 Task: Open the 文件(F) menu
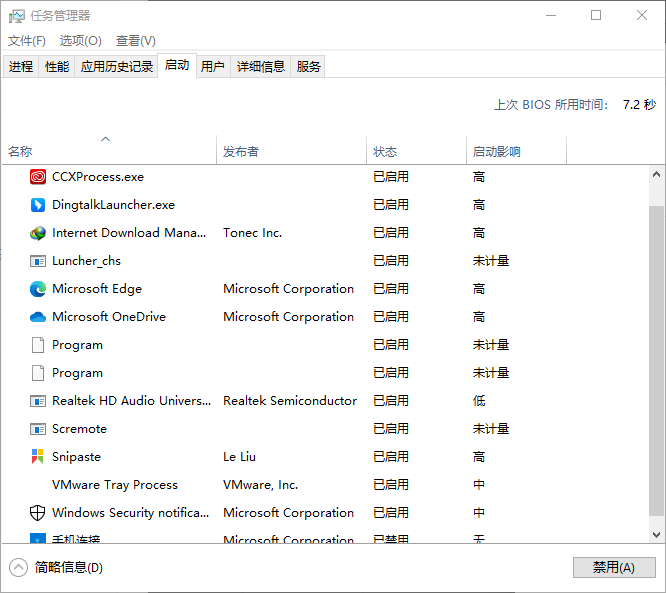pos(27,41)
